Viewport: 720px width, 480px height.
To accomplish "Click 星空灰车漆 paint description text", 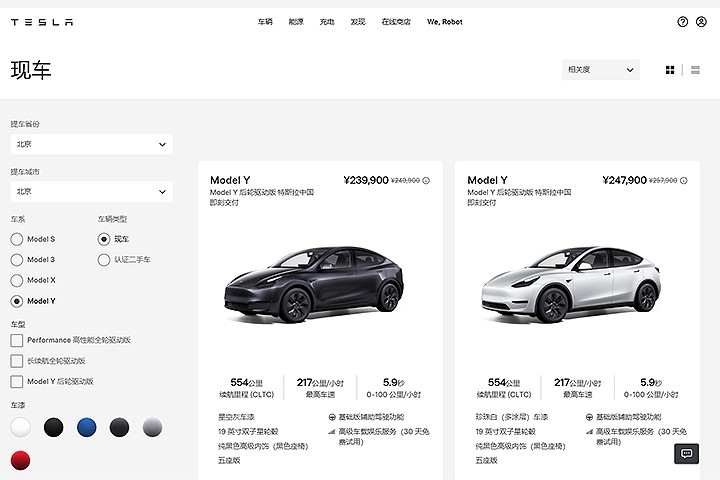I will coord(236,417).
